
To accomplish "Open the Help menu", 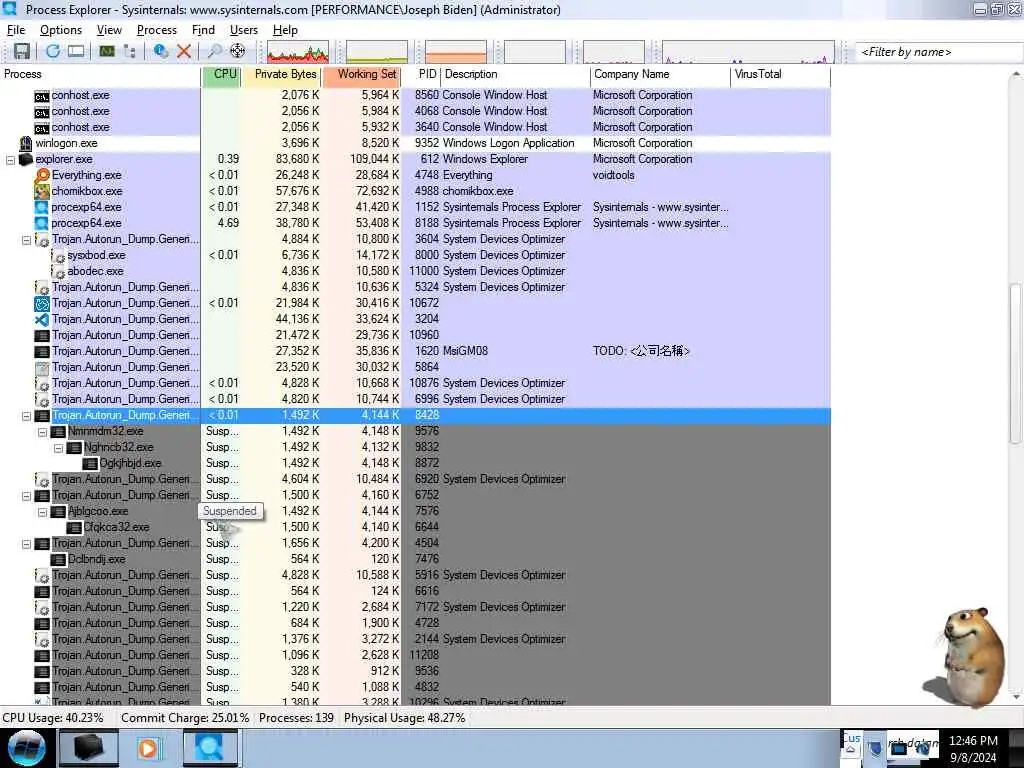I will 285,30.
